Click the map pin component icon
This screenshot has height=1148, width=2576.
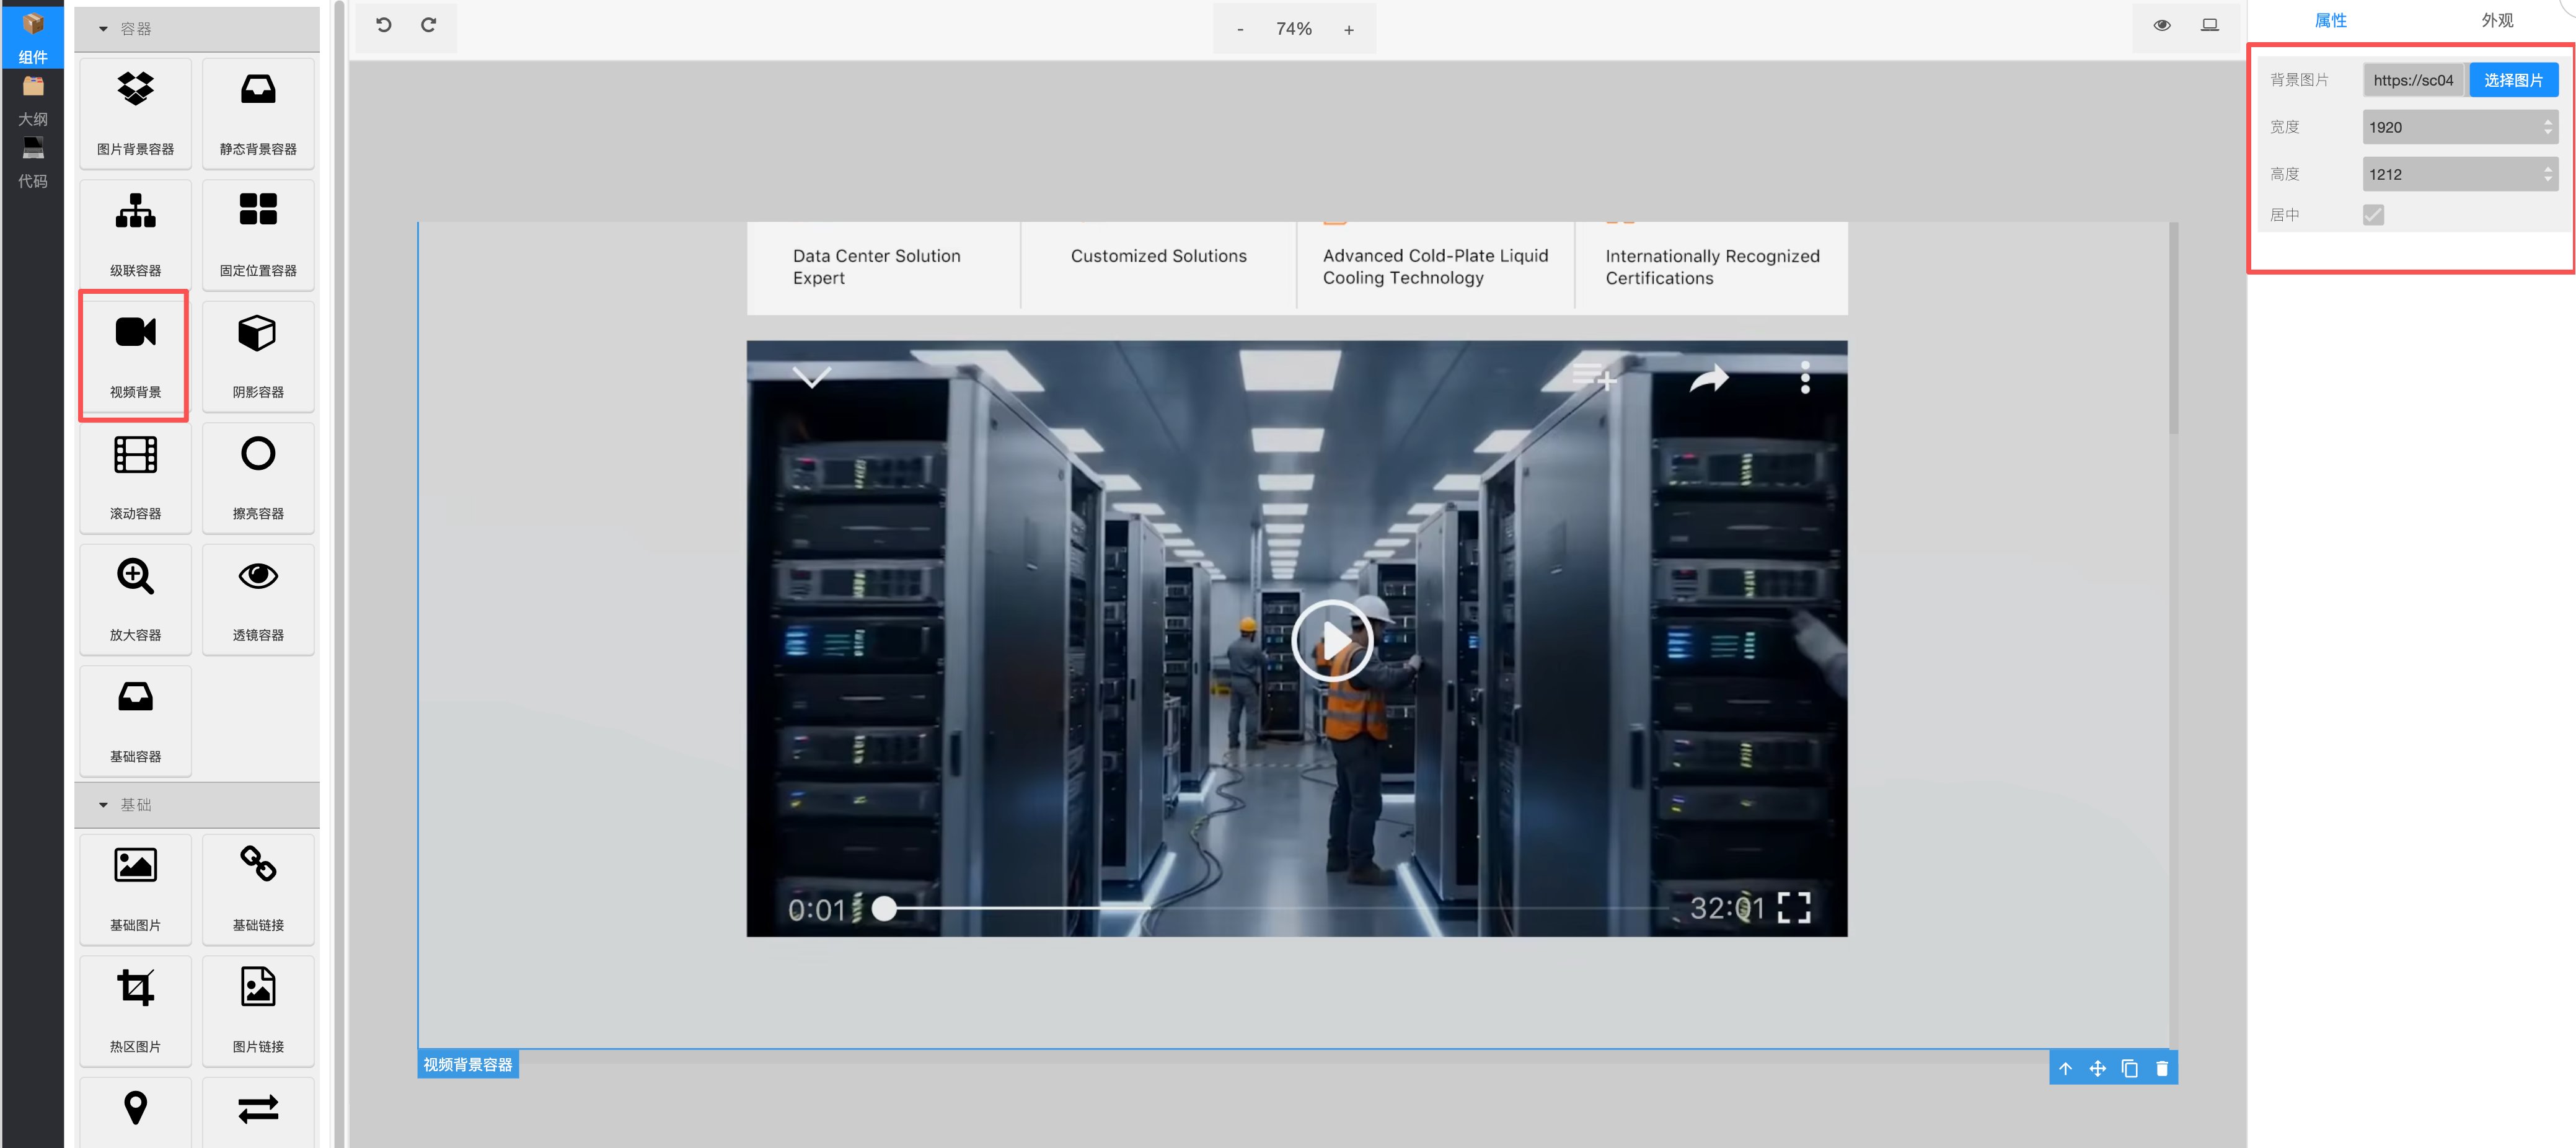[x=135, y=1108]
